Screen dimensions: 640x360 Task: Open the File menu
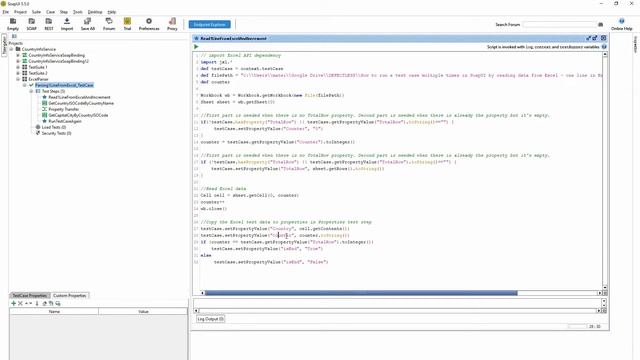pos(6,12)
